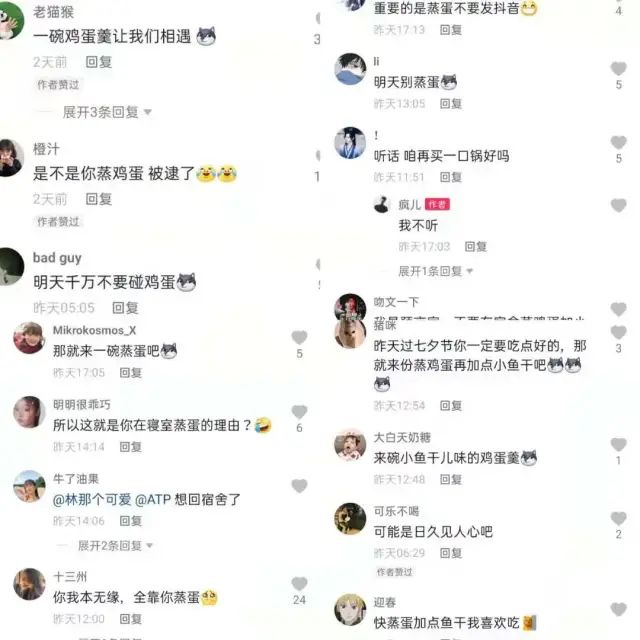Like Mikrokosmos_X's comment

coord(299,337)
